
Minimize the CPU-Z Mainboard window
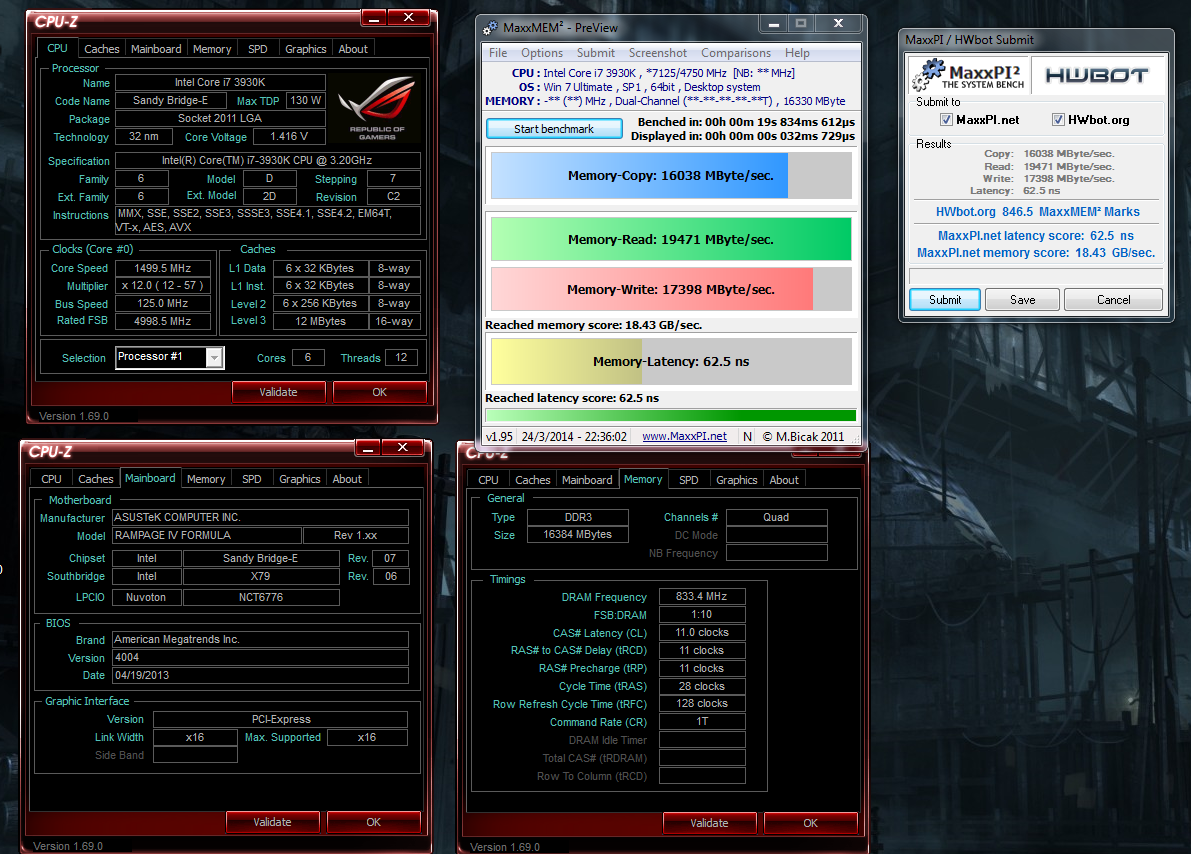point(368,448)
